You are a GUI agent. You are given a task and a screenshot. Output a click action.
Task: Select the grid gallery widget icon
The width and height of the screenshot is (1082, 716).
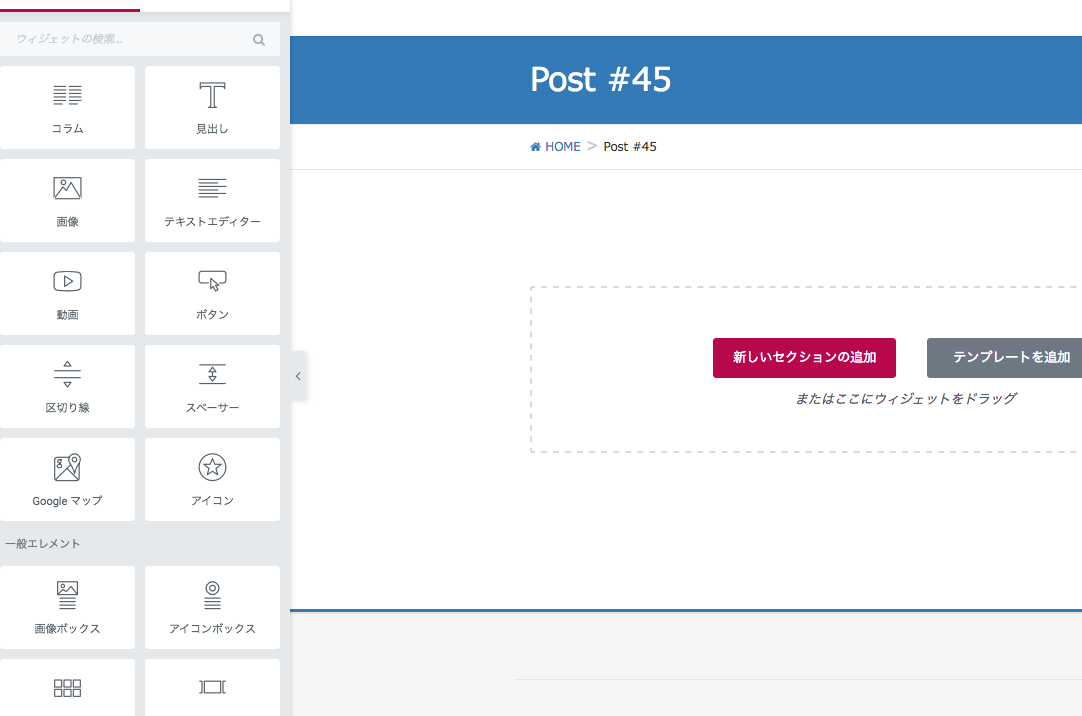pyautogui.click(x=68, y=688)
